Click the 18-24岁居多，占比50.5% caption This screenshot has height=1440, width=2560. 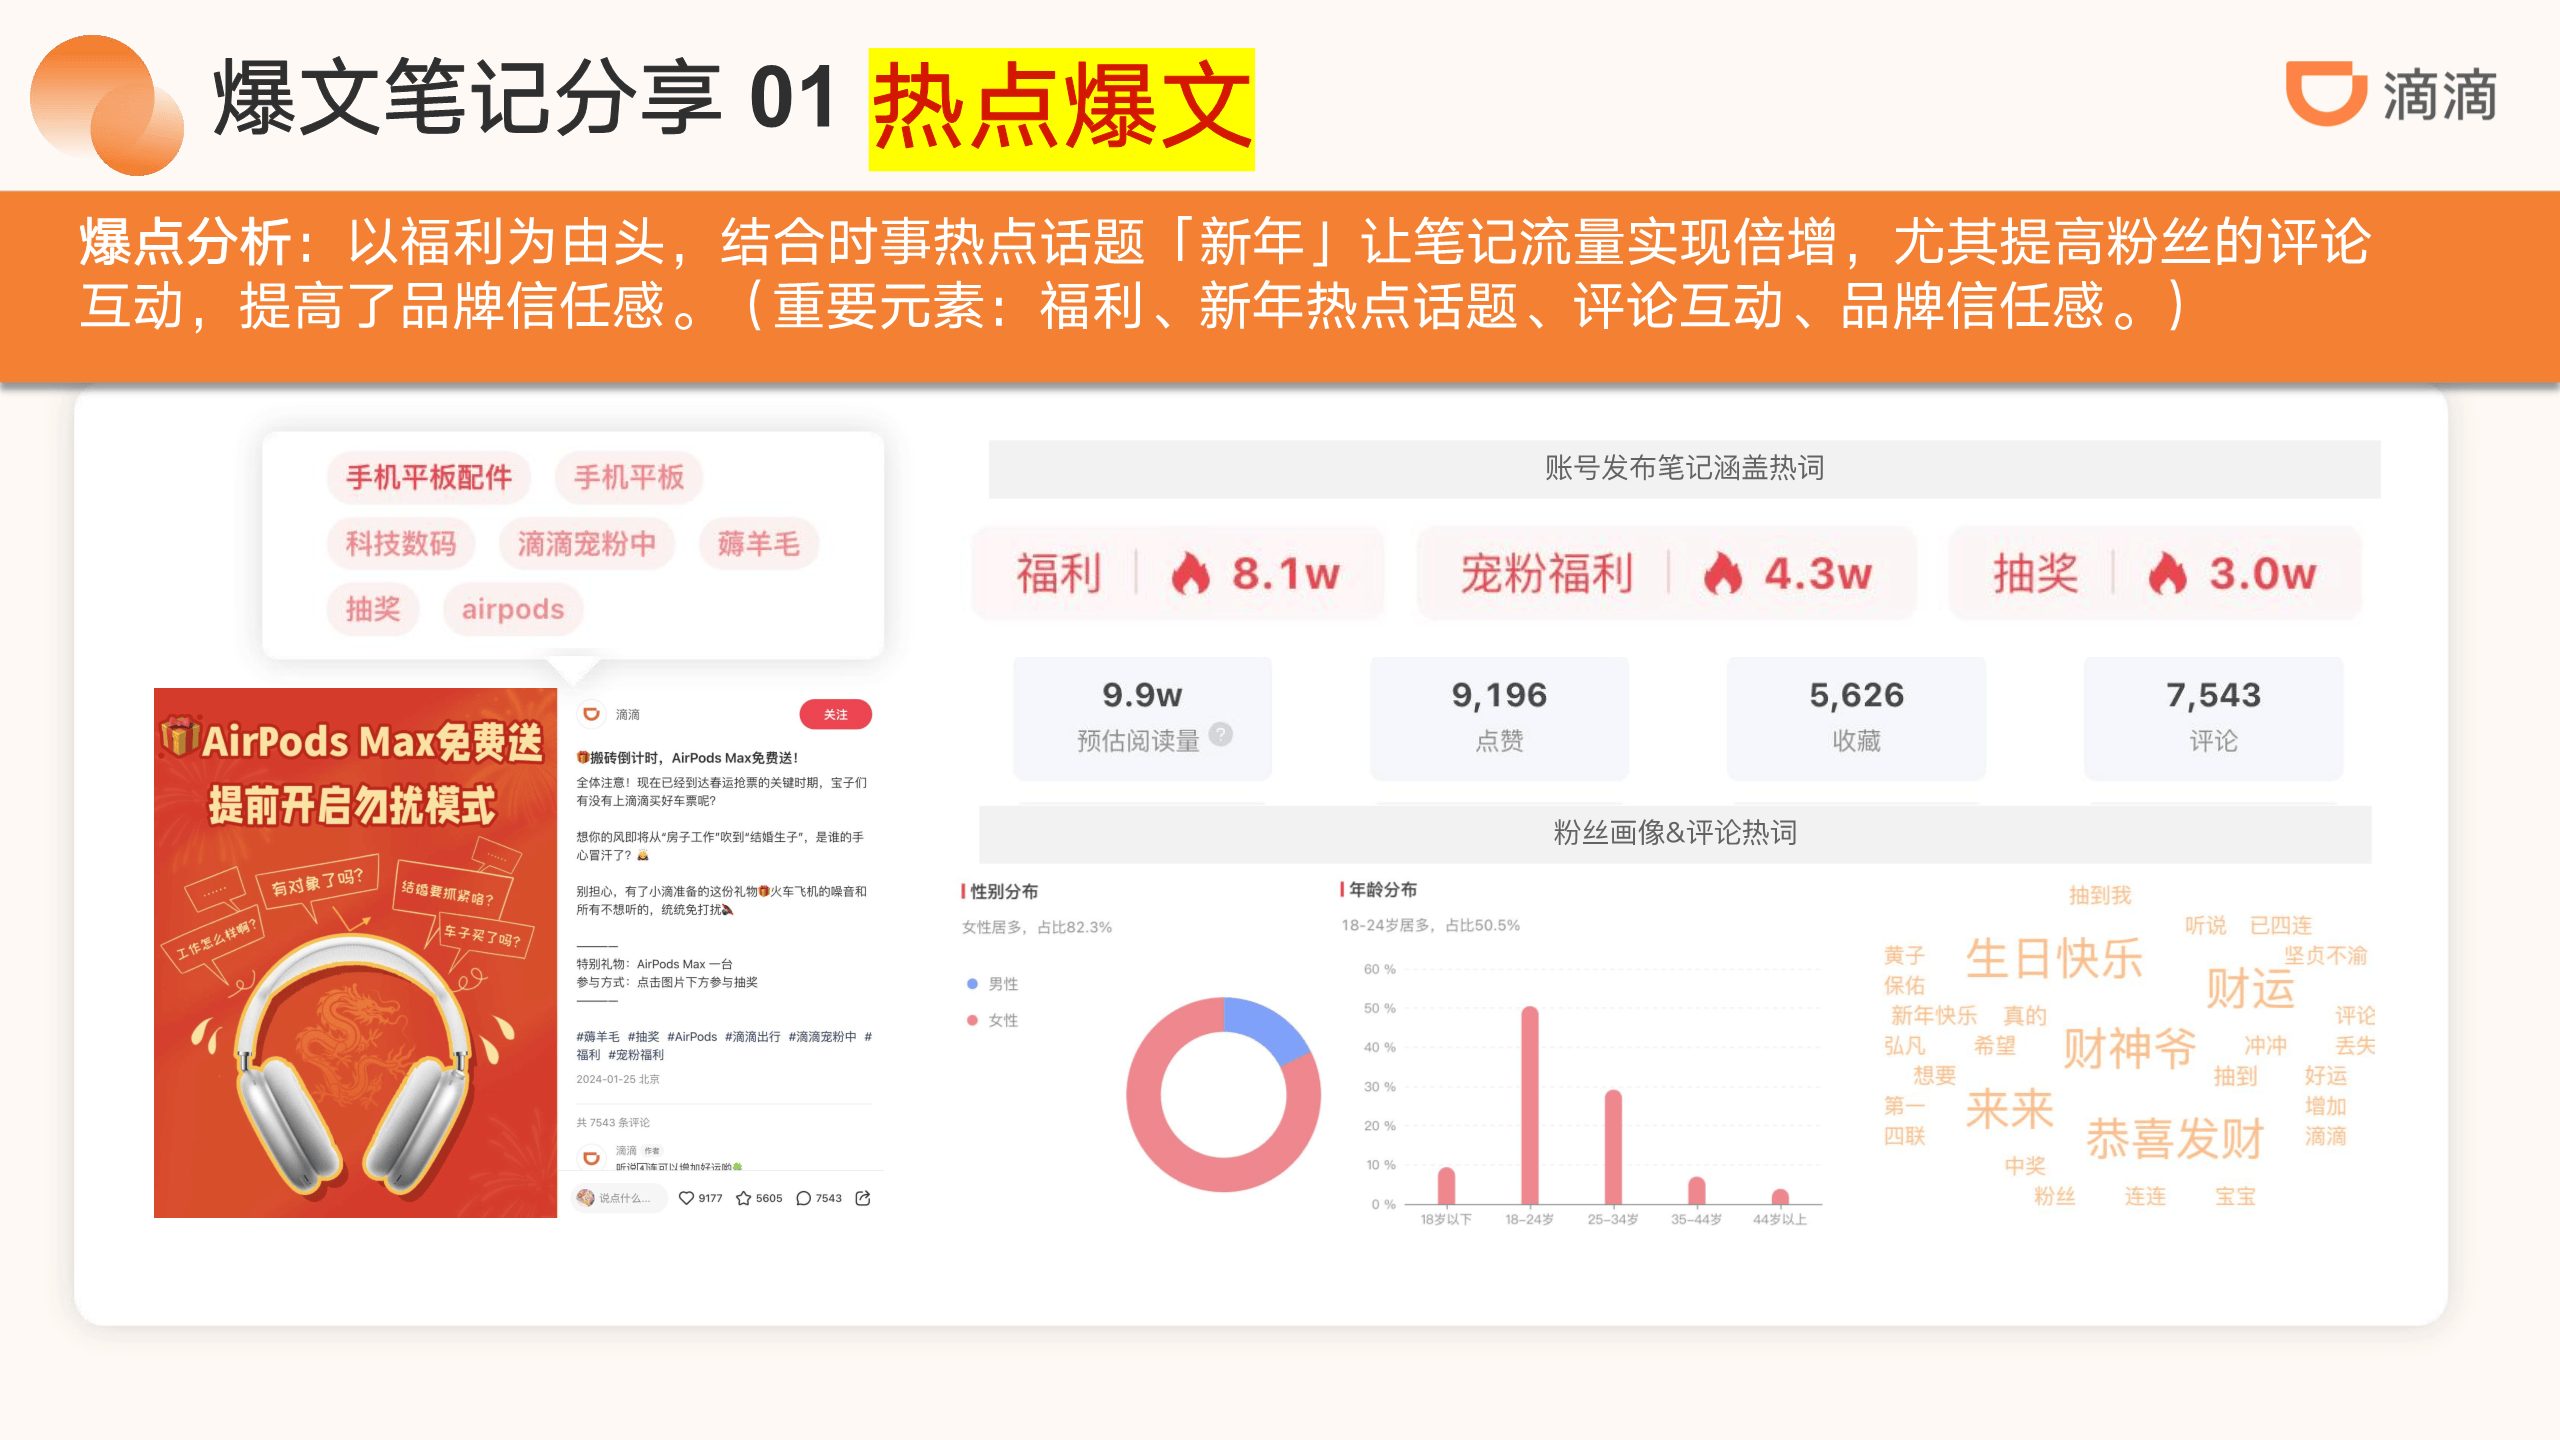pos(1430,925)
